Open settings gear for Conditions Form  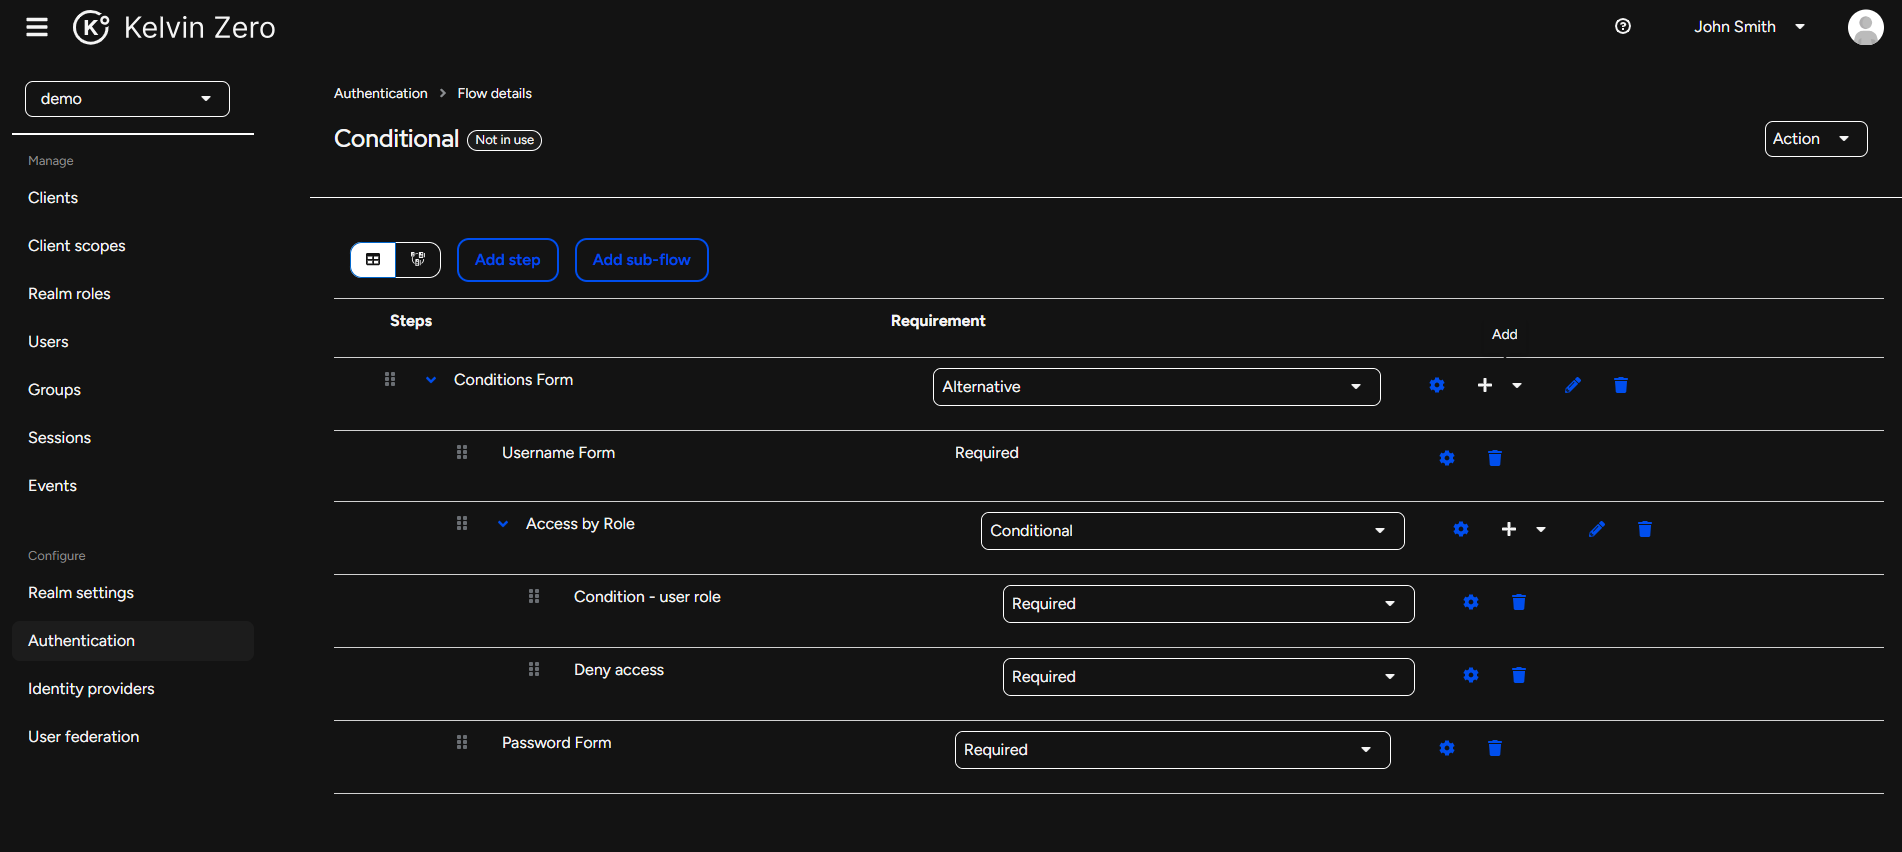point(1437,386)
